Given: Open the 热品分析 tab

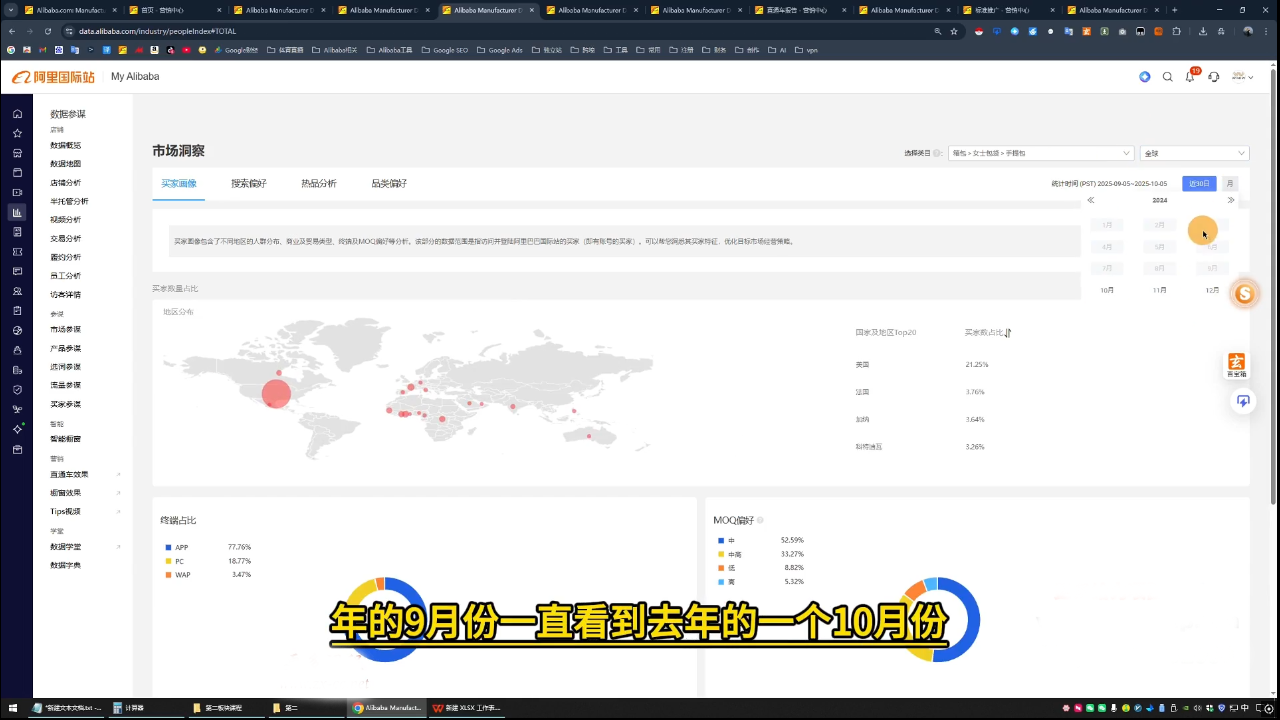Looking at the screenshot, I should point(318,183).
